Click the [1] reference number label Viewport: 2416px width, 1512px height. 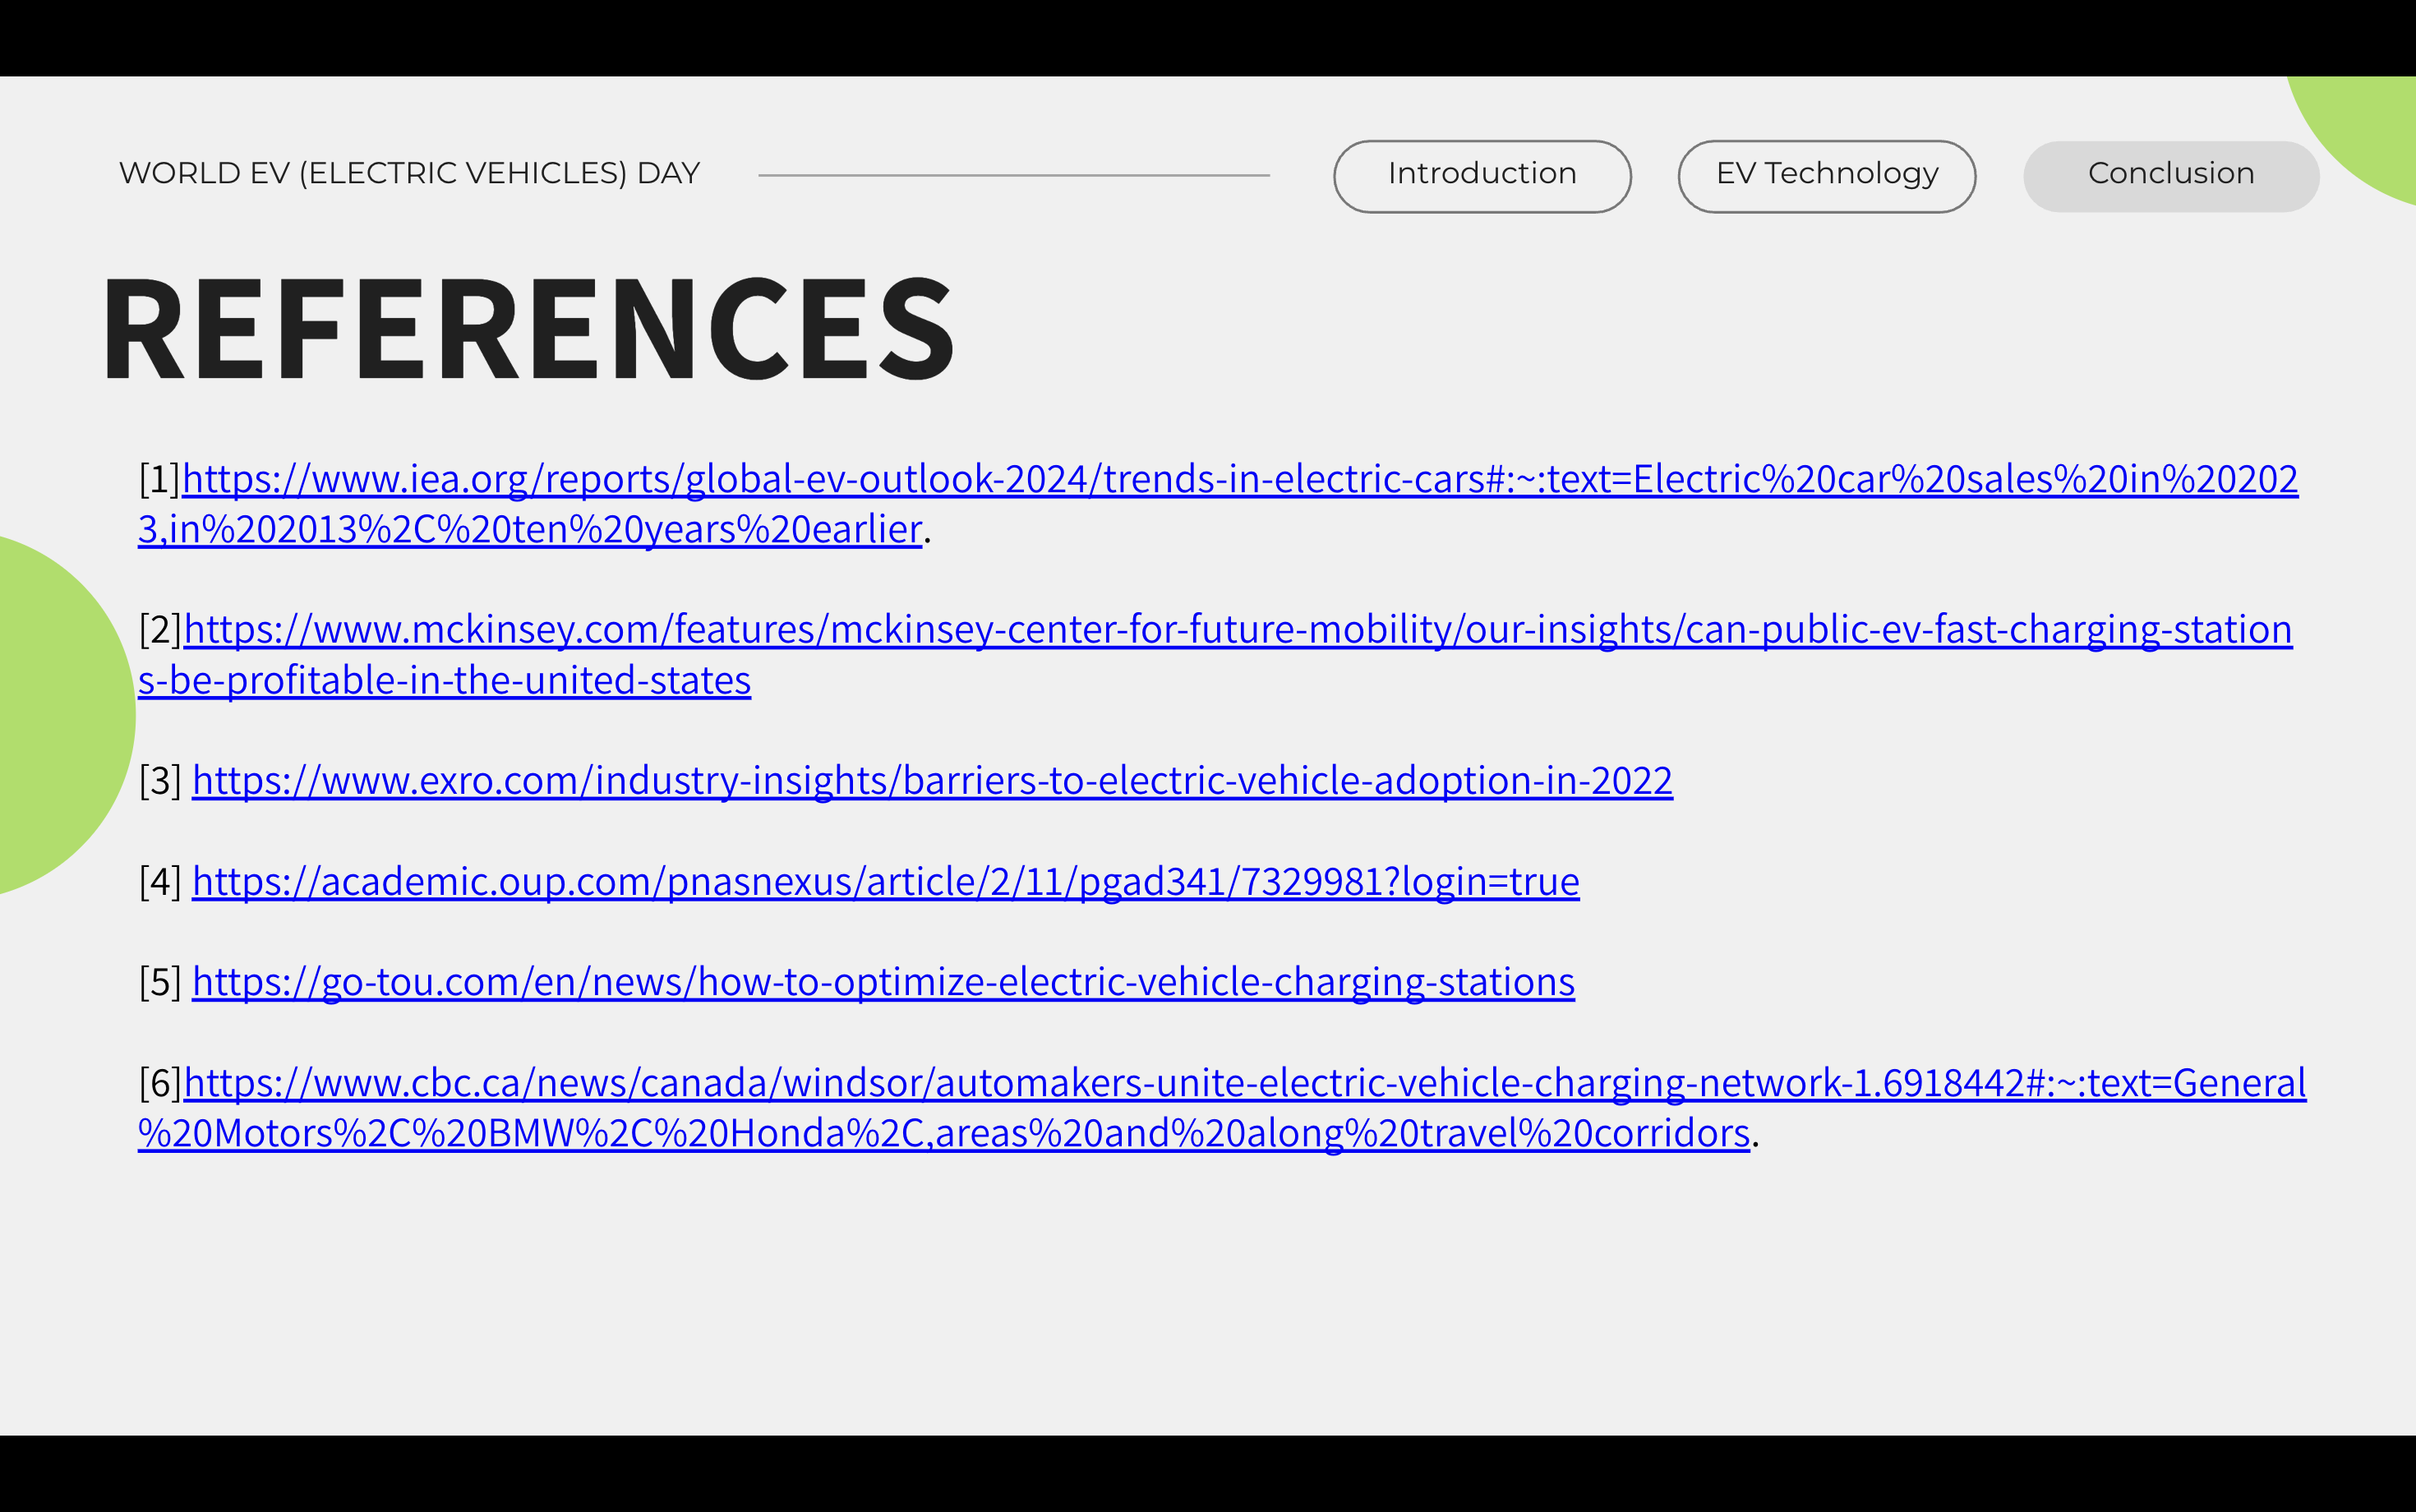(159, 480)
